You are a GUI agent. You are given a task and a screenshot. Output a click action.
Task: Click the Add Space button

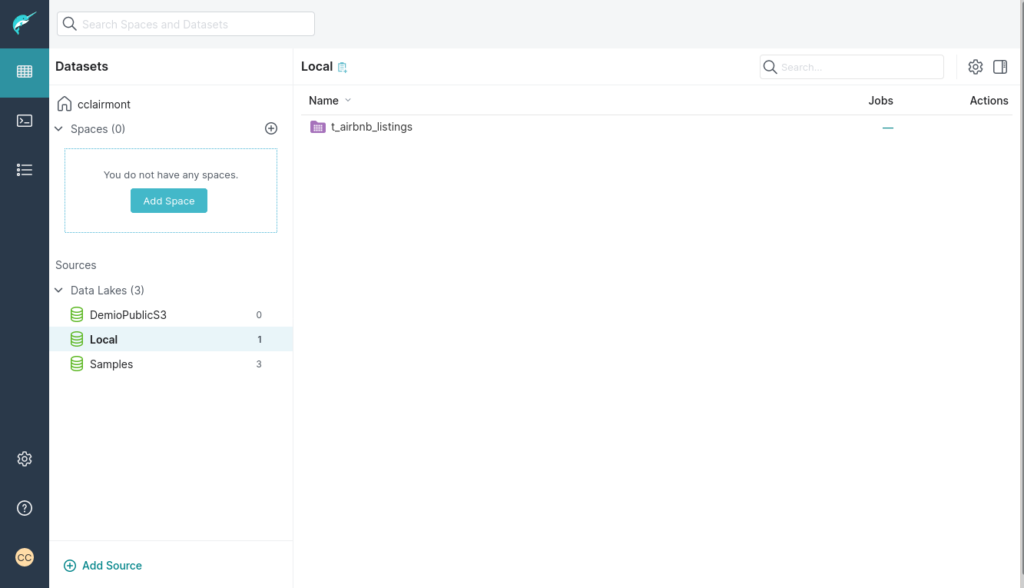pyautogui.click(x=169, y=201)
